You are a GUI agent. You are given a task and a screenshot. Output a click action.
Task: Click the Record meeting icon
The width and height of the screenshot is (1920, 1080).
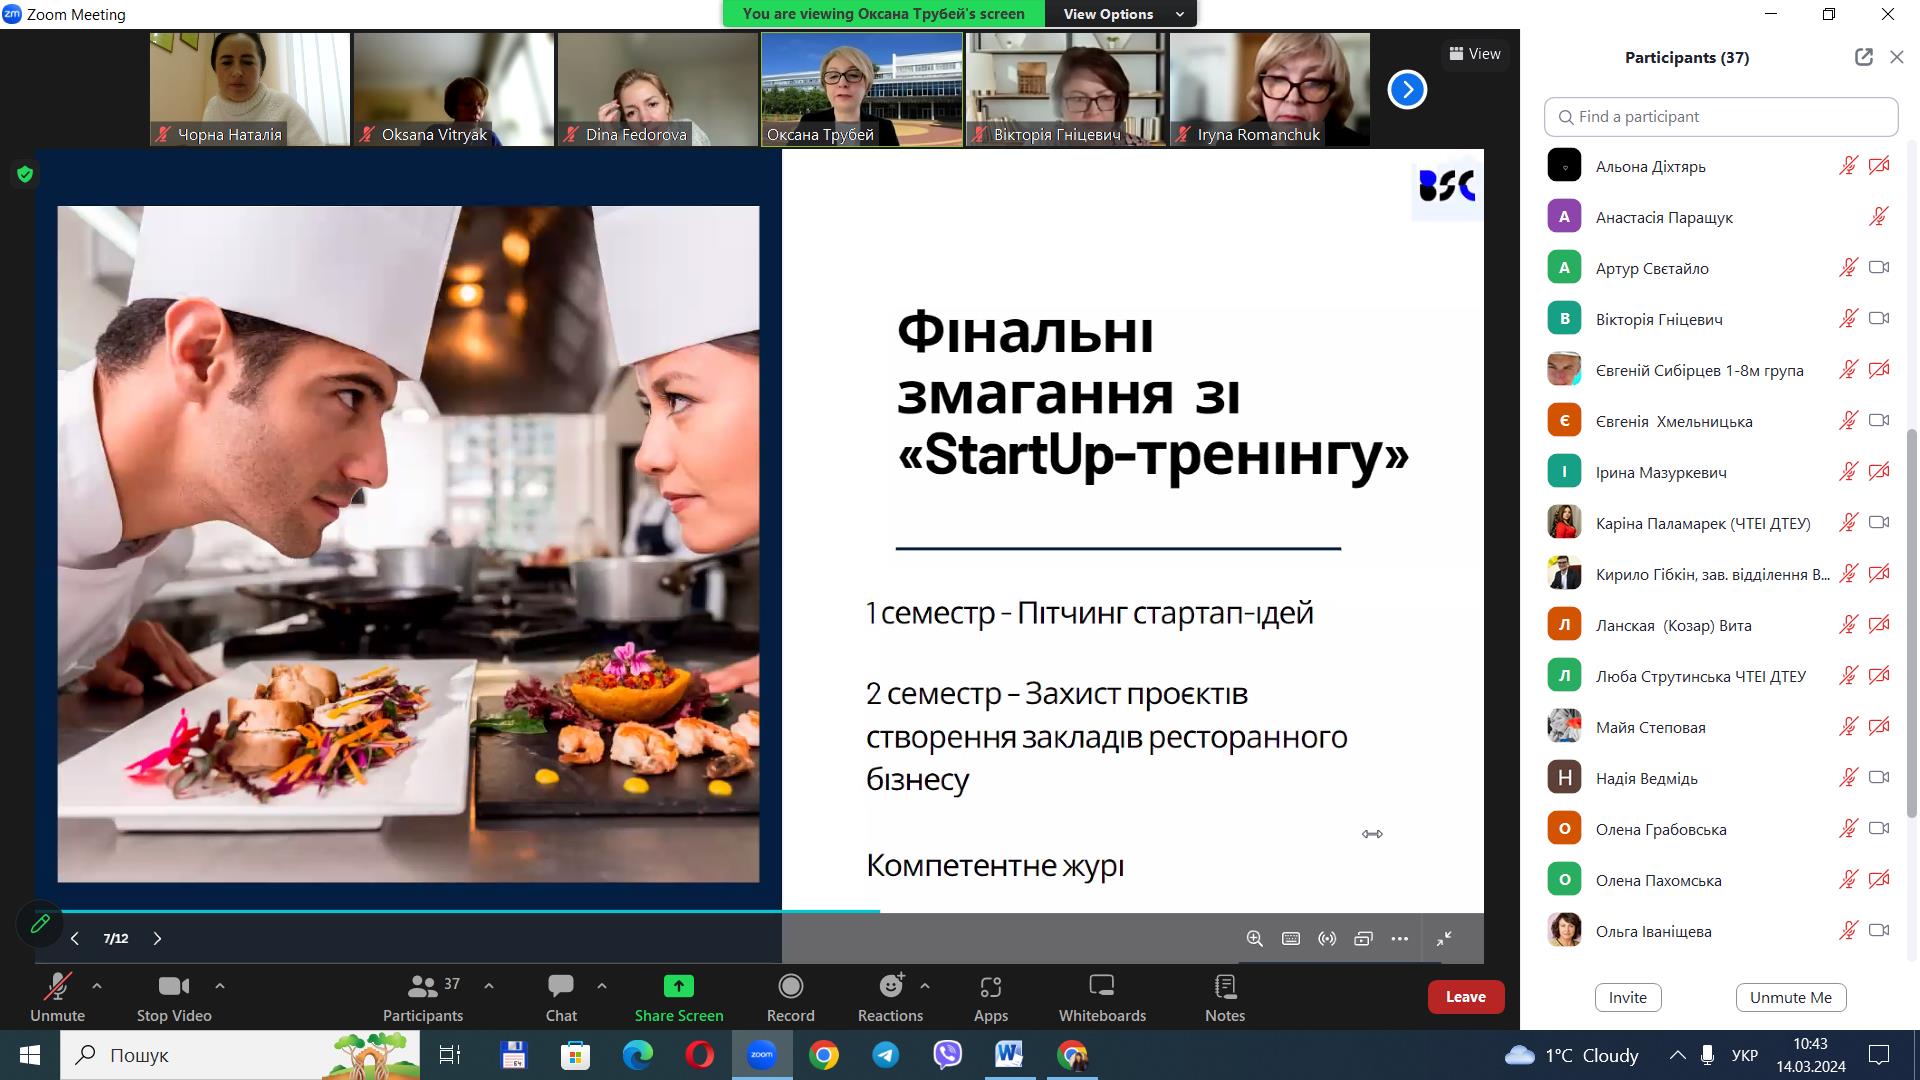790,987
